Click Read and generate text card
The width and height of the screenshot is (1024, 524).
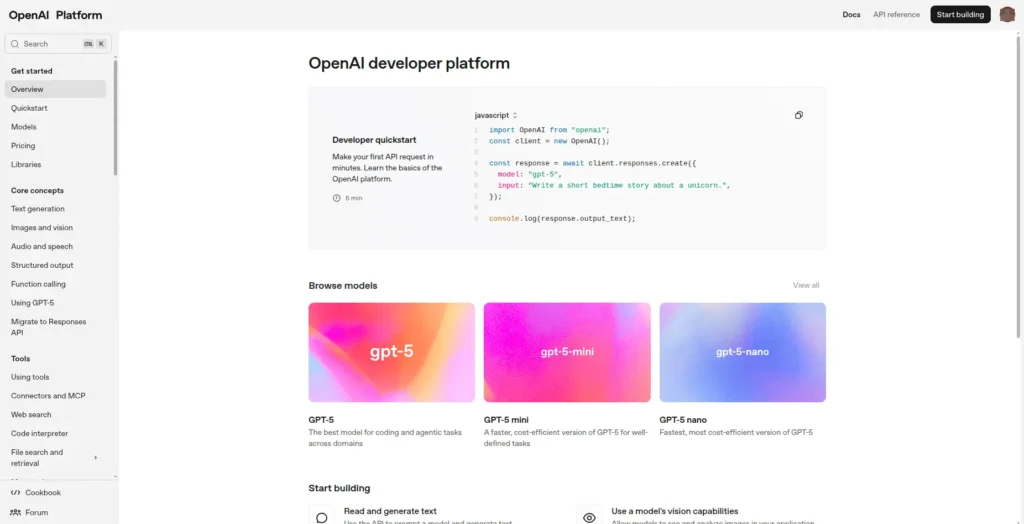pos(390,512)
